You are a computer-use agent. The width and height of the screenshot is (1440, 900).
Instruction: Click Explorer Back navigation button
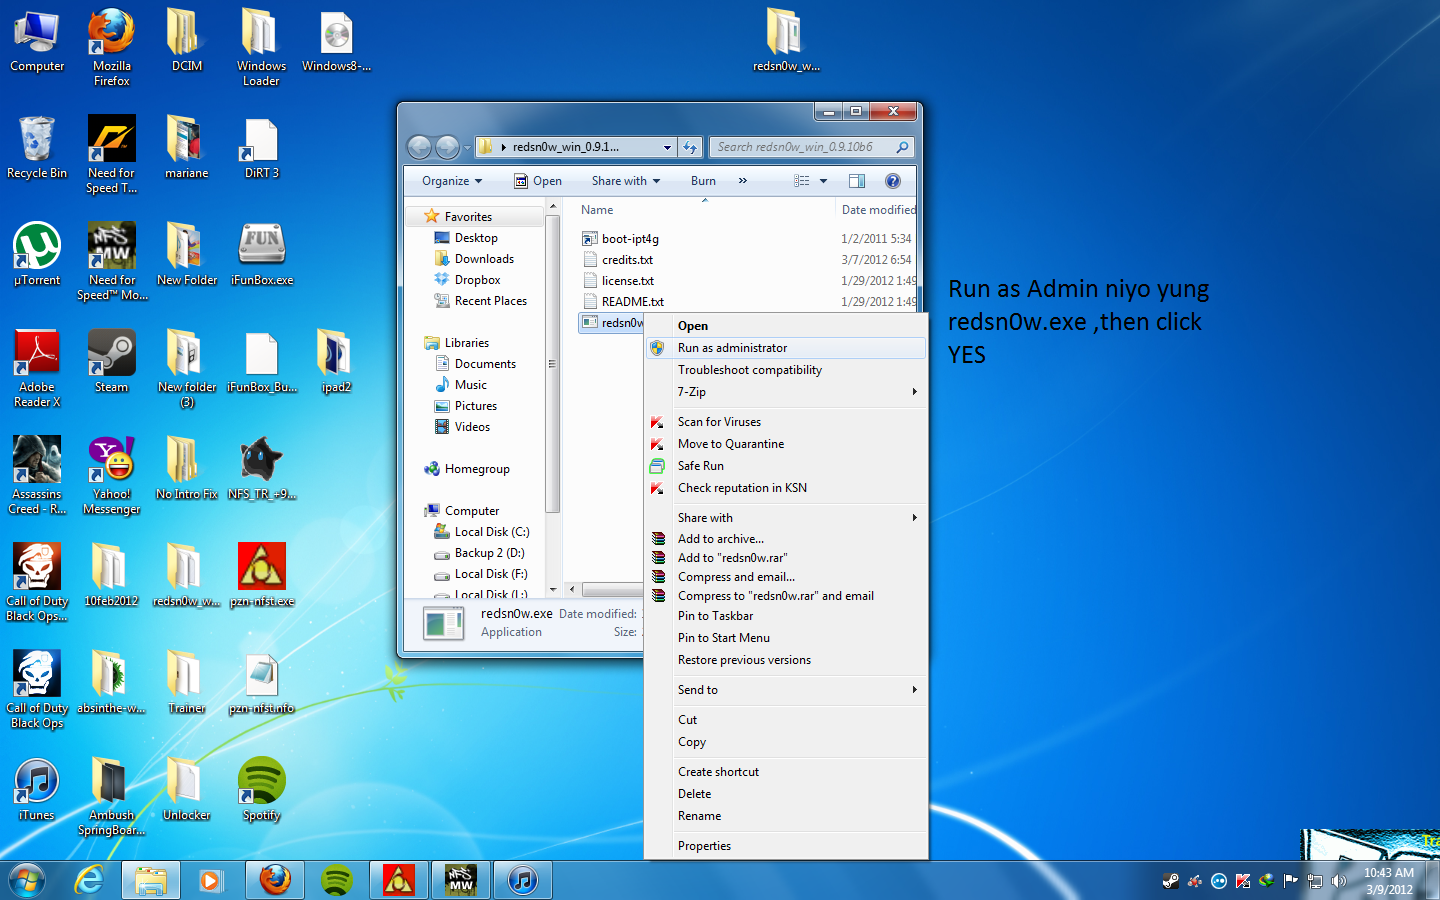point(420,147)
